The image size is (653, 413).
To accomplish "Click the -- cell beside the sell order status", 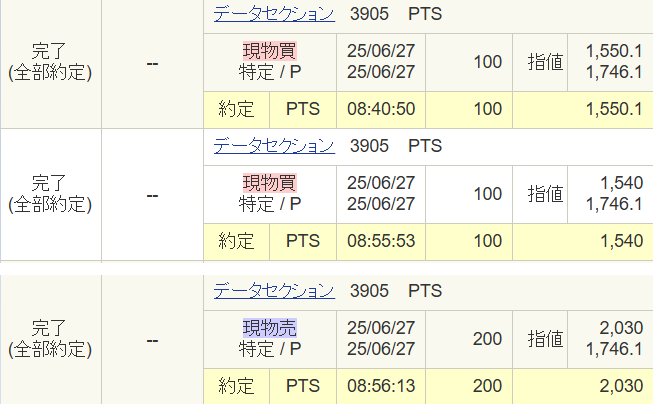I will (x=152, y=341).
